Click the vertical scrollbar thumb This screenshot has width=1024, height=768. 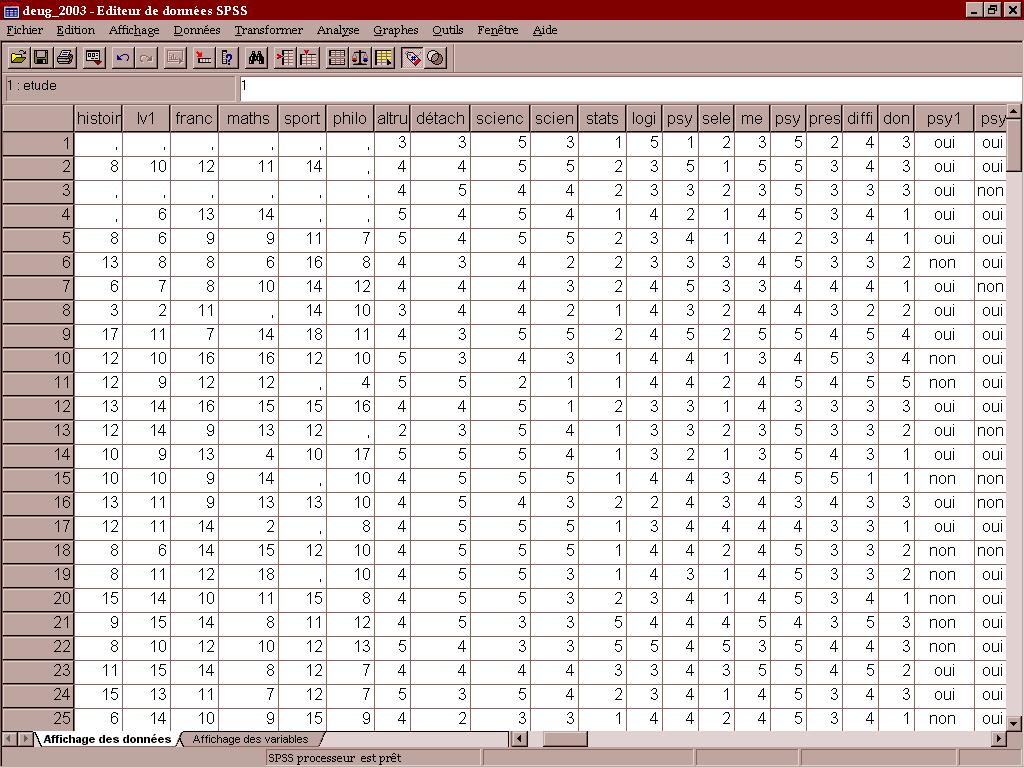[x=1014, y=146]
